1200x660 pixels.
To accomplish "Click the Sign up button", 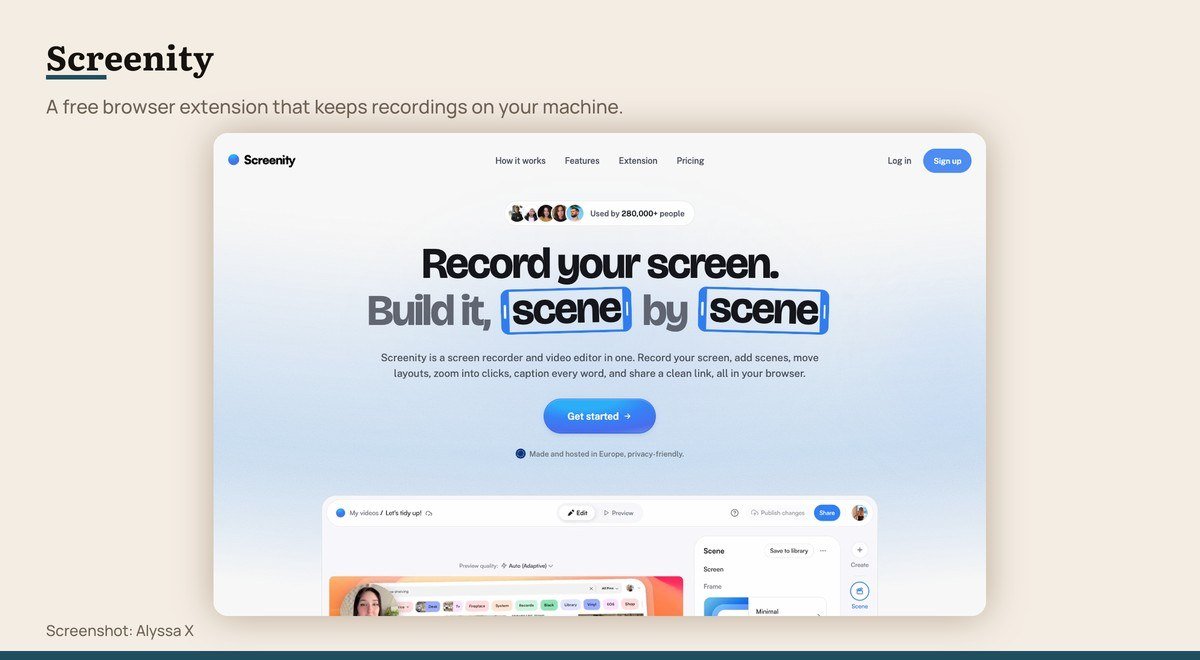I will pos(947,161).
